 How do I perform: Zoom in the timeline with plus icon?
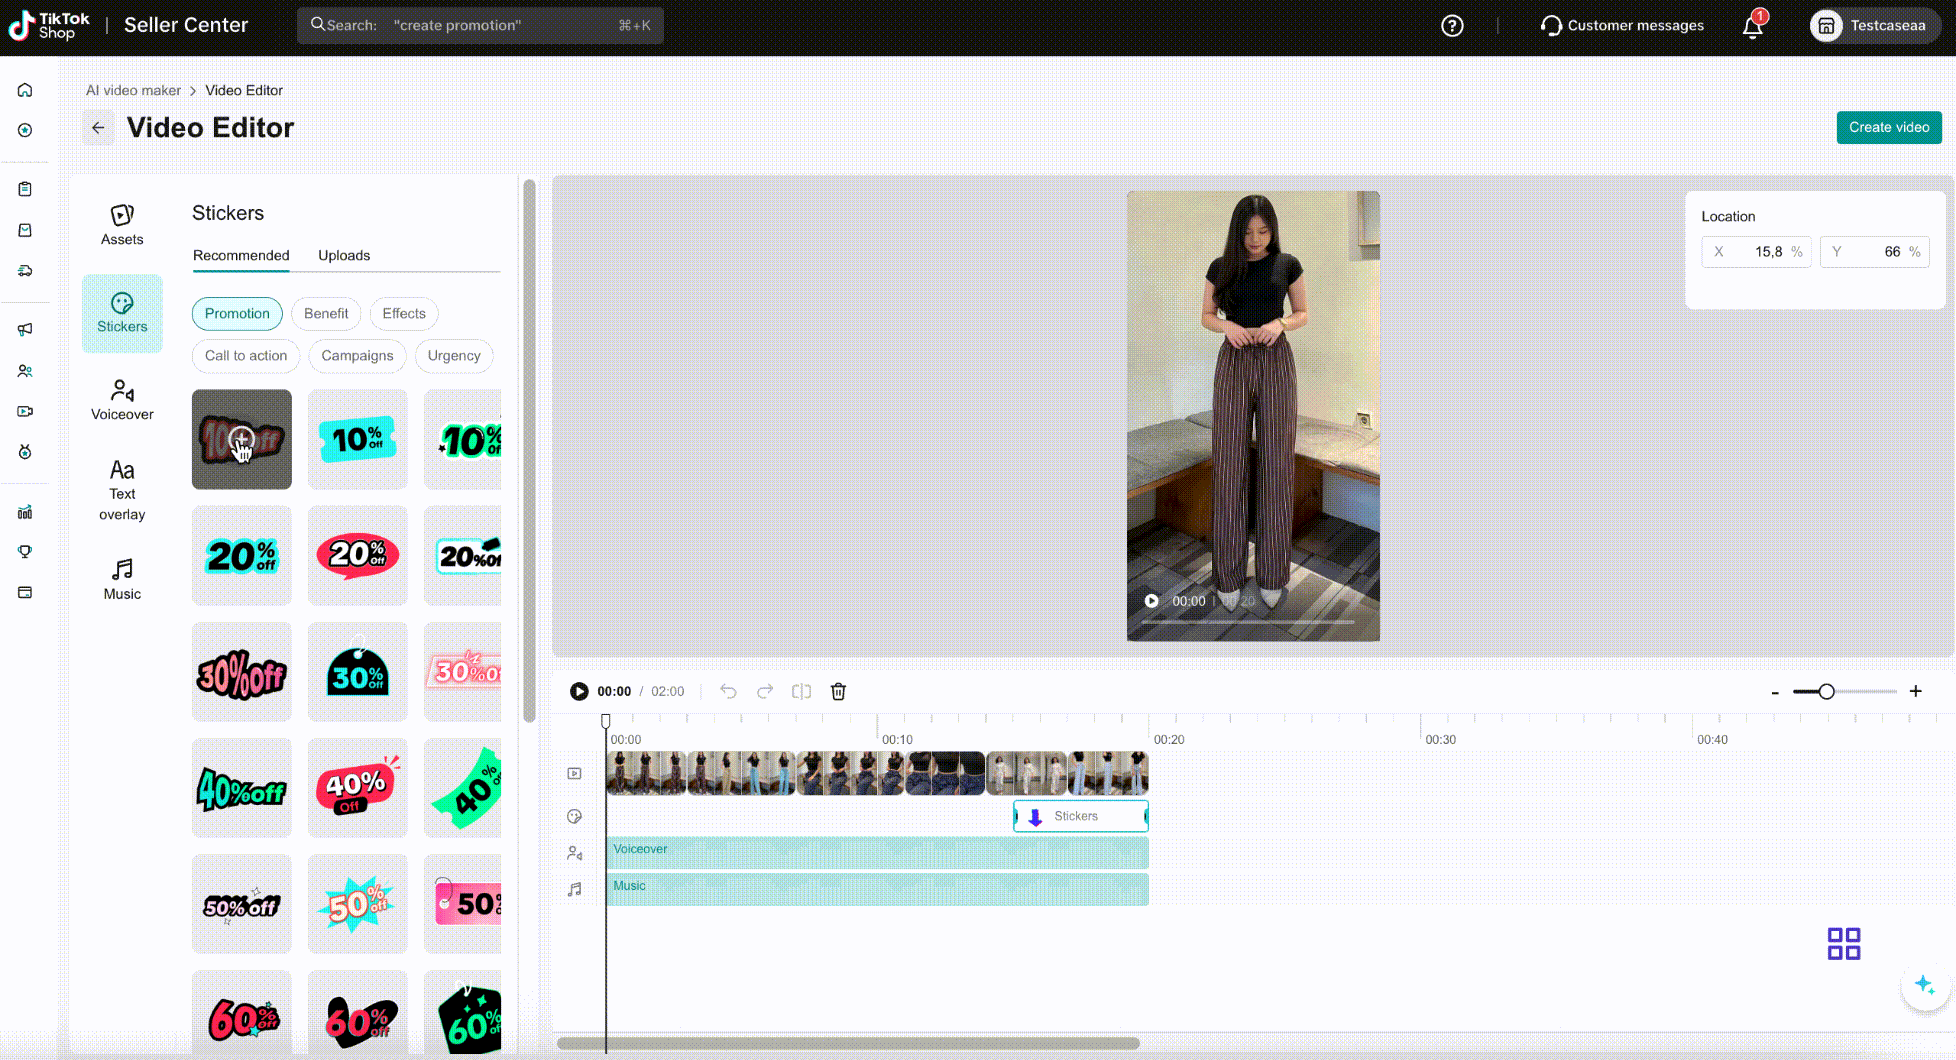click(x=1915, y=691)
